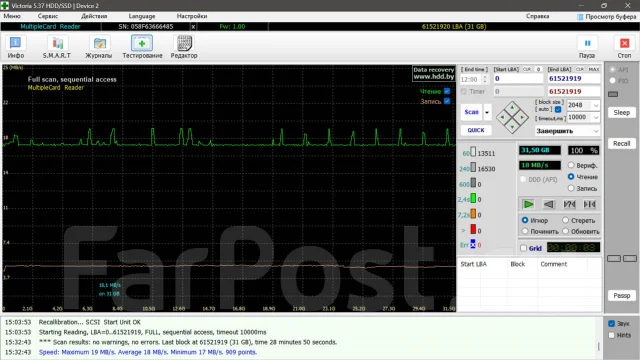This screenshot has height=360, width=640.
Task: Switch to the Тестирование testing view
Action: click(x=142, y=47)
